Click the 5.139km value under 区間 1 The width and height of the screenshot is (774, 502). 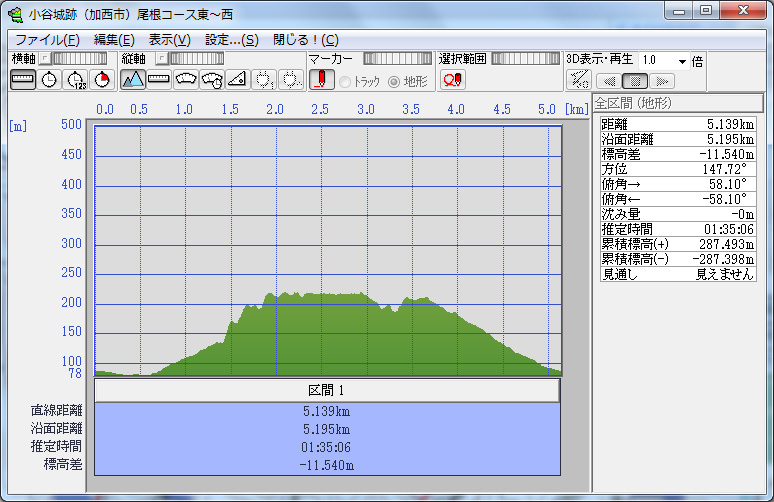tap(326, 411)
